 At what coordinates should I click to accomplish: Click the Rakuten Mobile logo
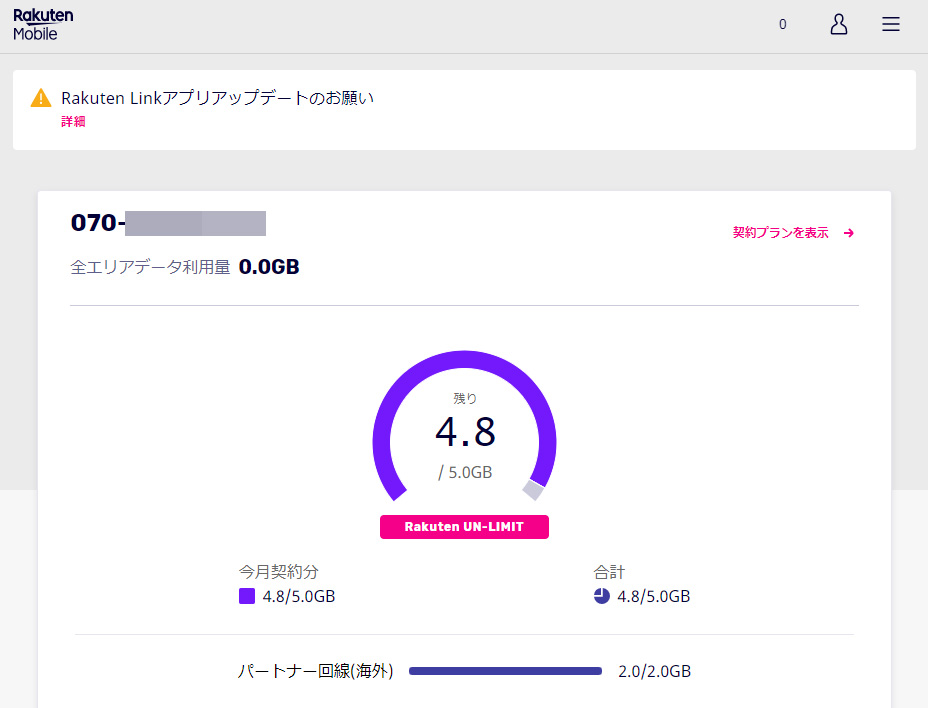pos(43,25)
